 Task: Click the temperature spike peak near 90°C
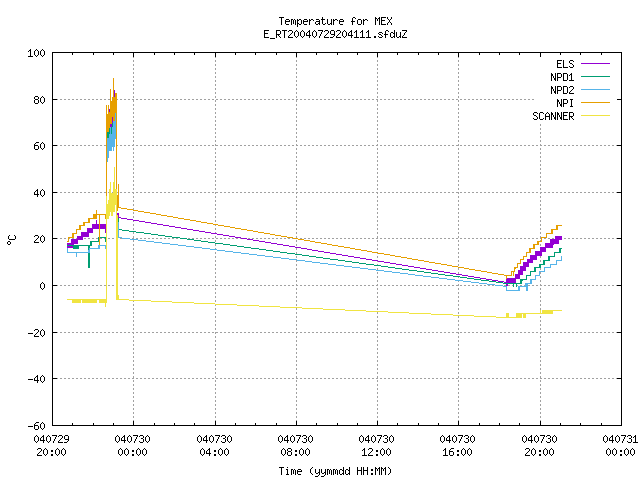(x=113, y=79)
